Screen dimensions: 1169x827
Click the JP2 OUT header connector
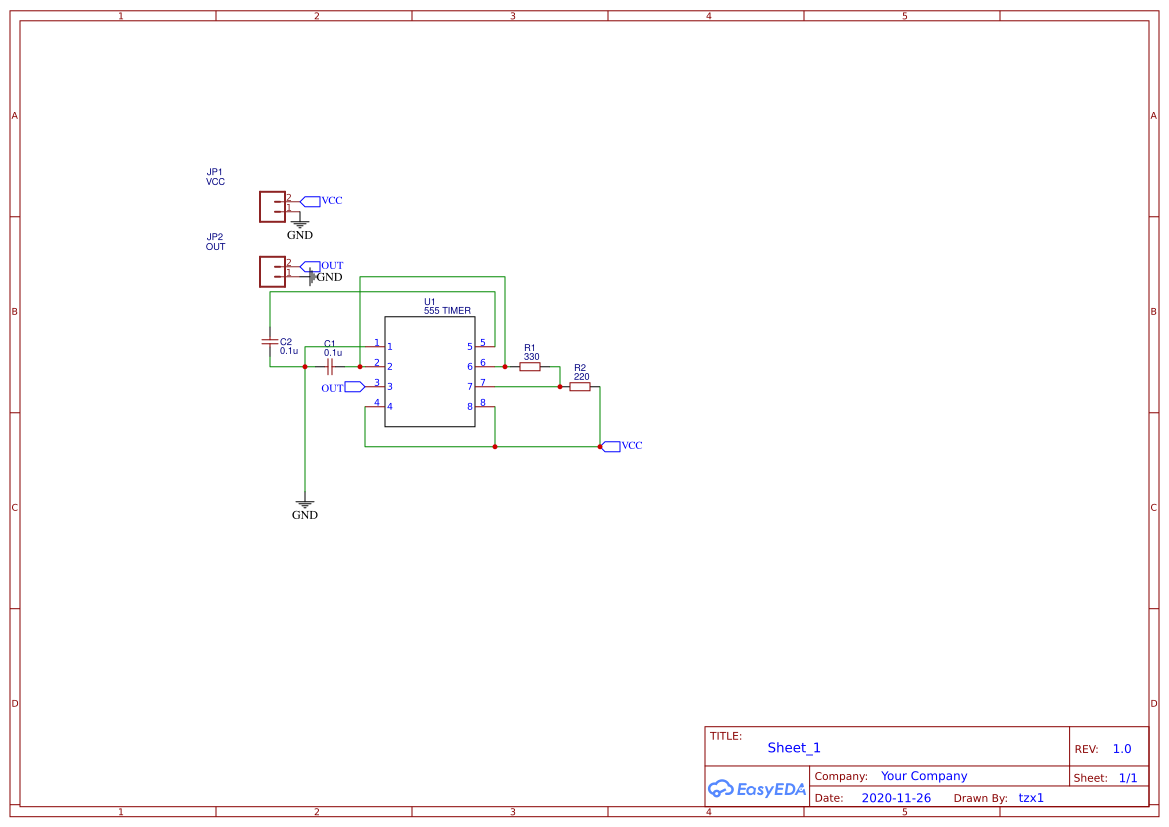point(271,271)
